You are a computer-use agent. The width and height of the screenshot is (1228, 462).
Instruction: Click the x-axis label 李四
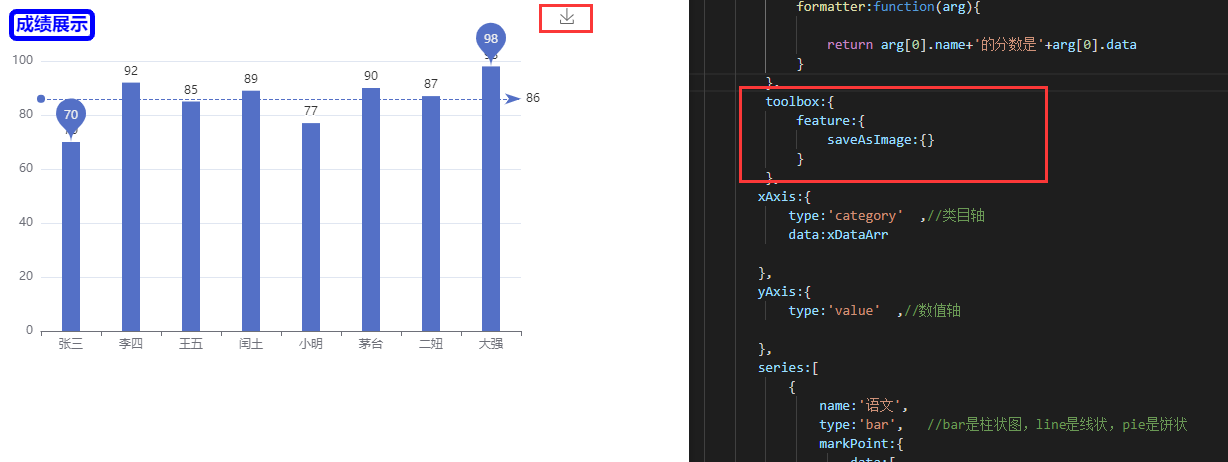pyautogui.click(x=131, y=344)
